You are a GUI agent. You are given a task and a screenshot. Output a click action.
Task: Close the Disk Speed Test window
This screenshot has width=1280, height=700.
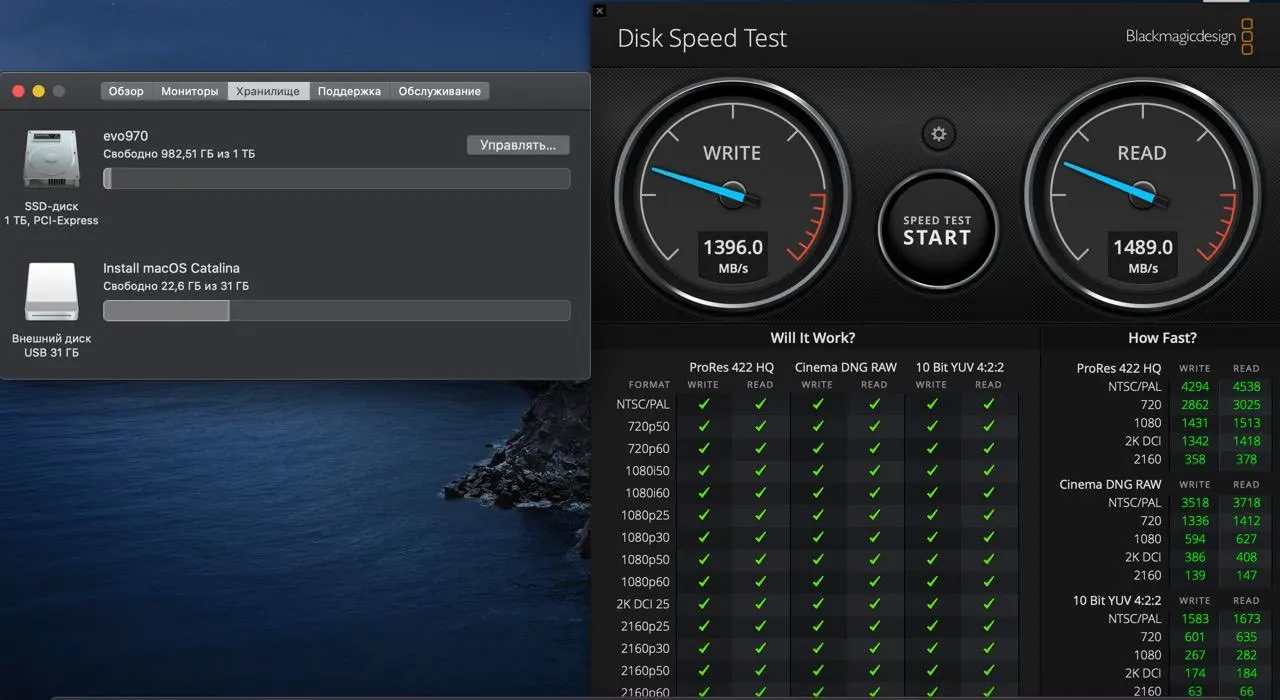[599, 11]
